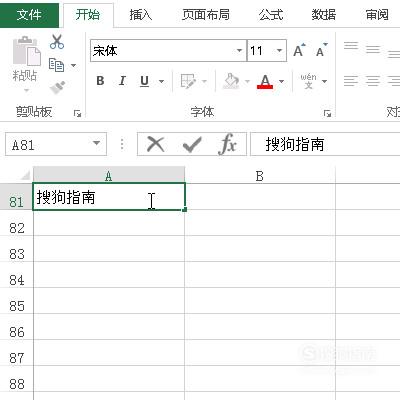400x400 pixels.
Task: Switch to the 审阅 tab
Action: pos(377,14)
